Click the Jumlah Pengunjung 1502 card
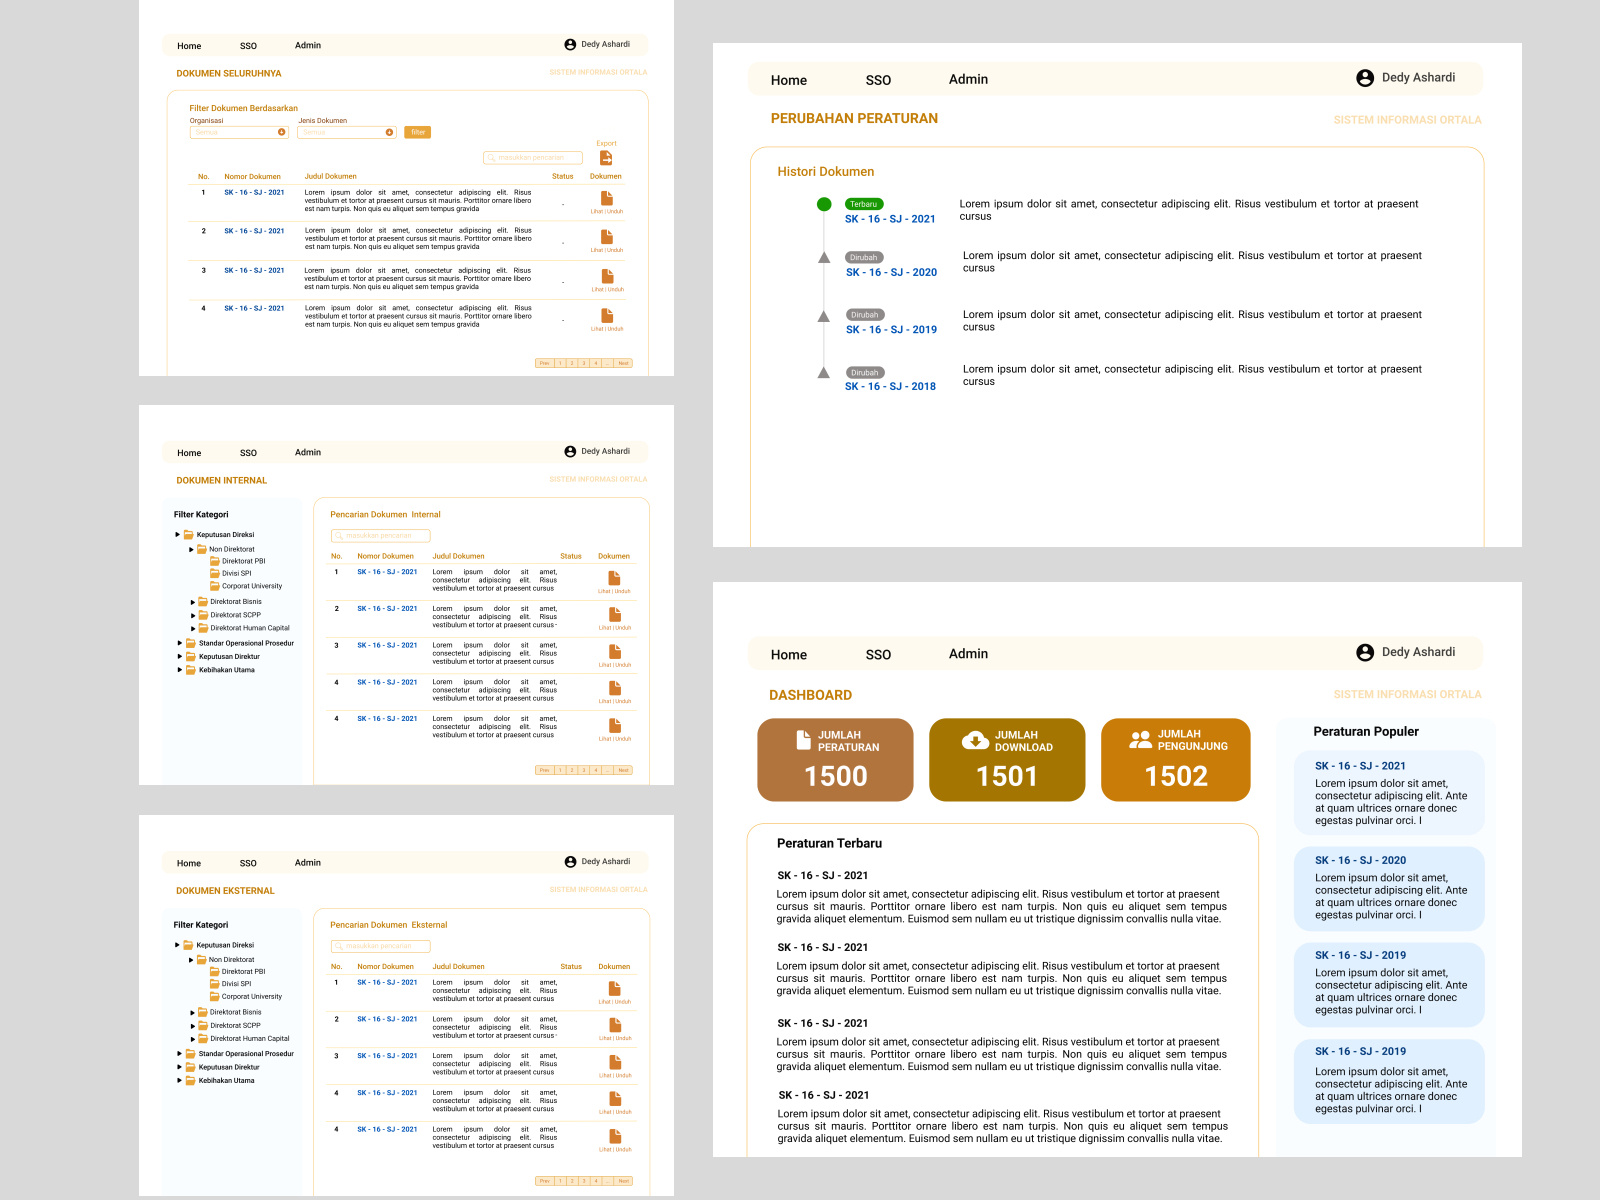Image resolution: width=1600 pixels, height=1200 pixels. click(x=1176, y=760)
